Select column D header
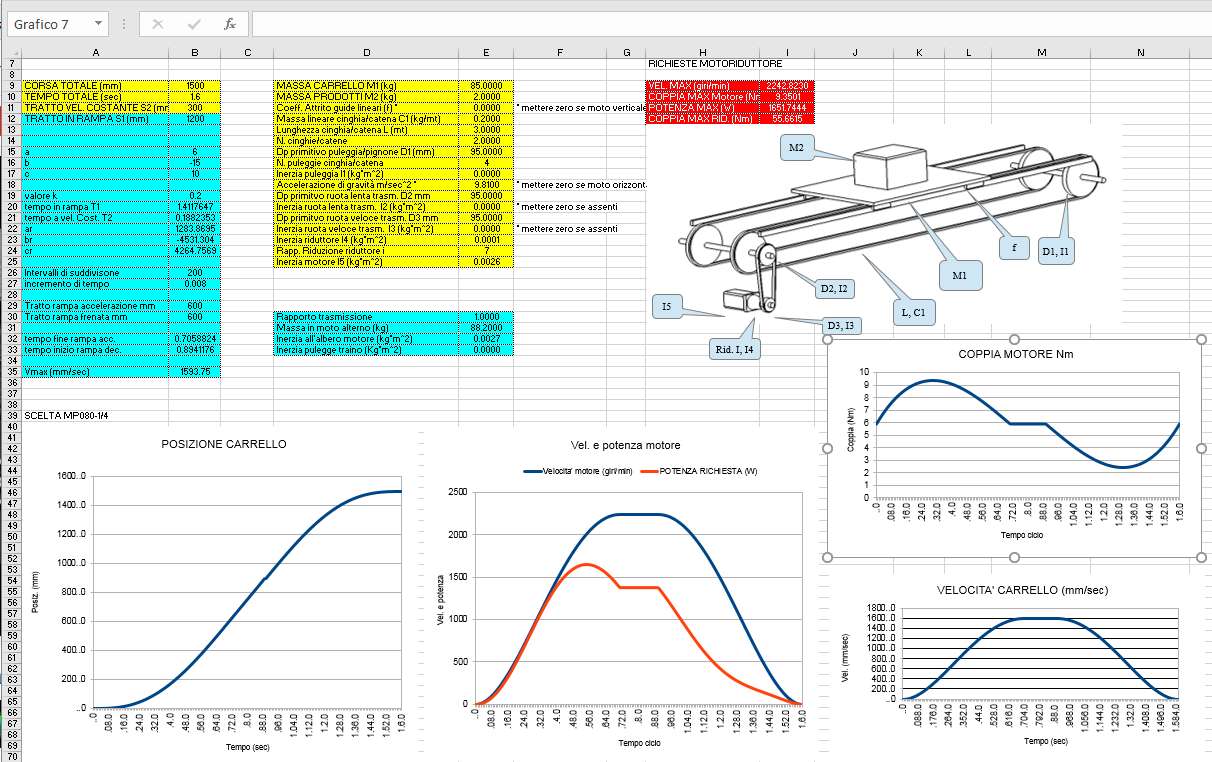Image resolution: width=1212 pixels, height=762 pixels. click(x=366, y=51)
